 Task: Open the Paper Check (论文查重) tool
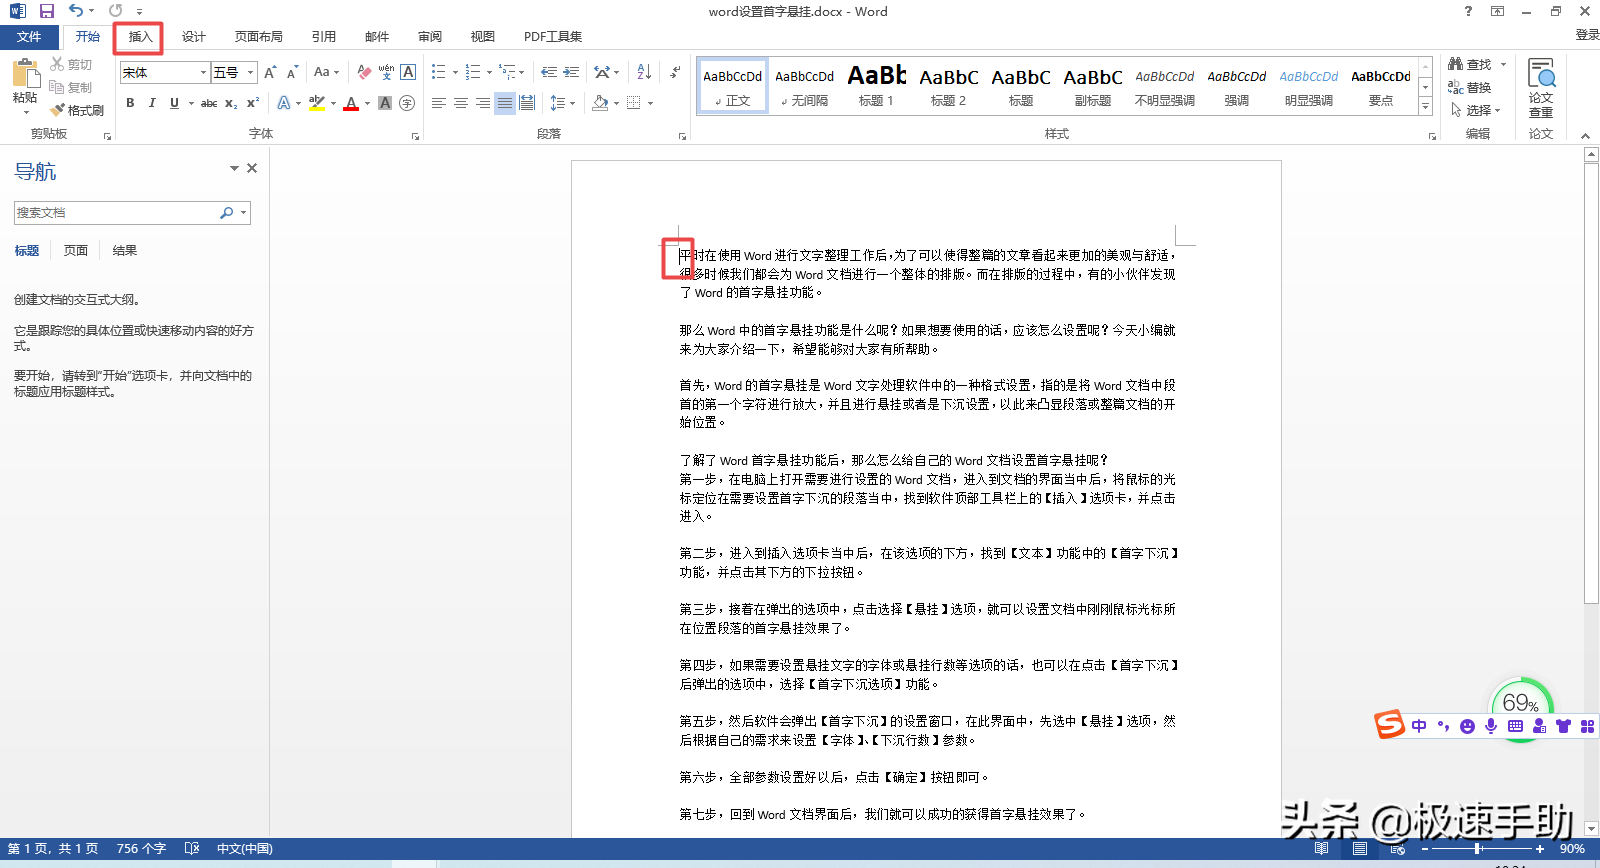pos(1540,88)
